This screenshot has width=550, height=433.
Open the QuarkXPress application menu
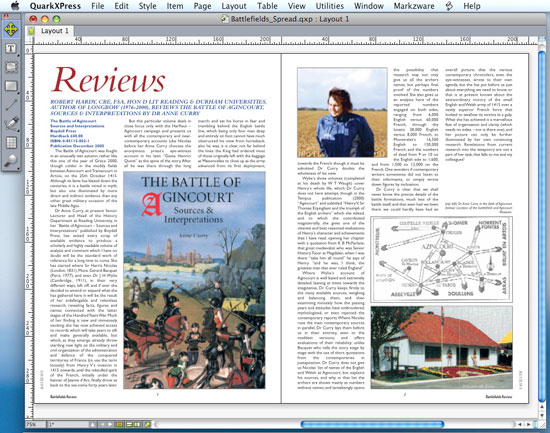55,6
